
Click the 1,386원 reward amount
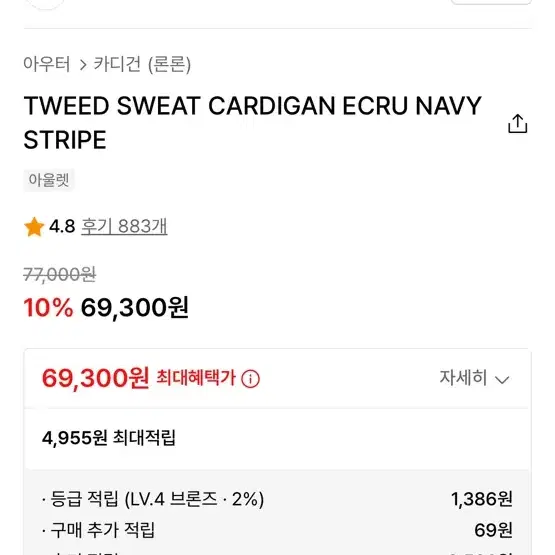(x=482, y=499)
